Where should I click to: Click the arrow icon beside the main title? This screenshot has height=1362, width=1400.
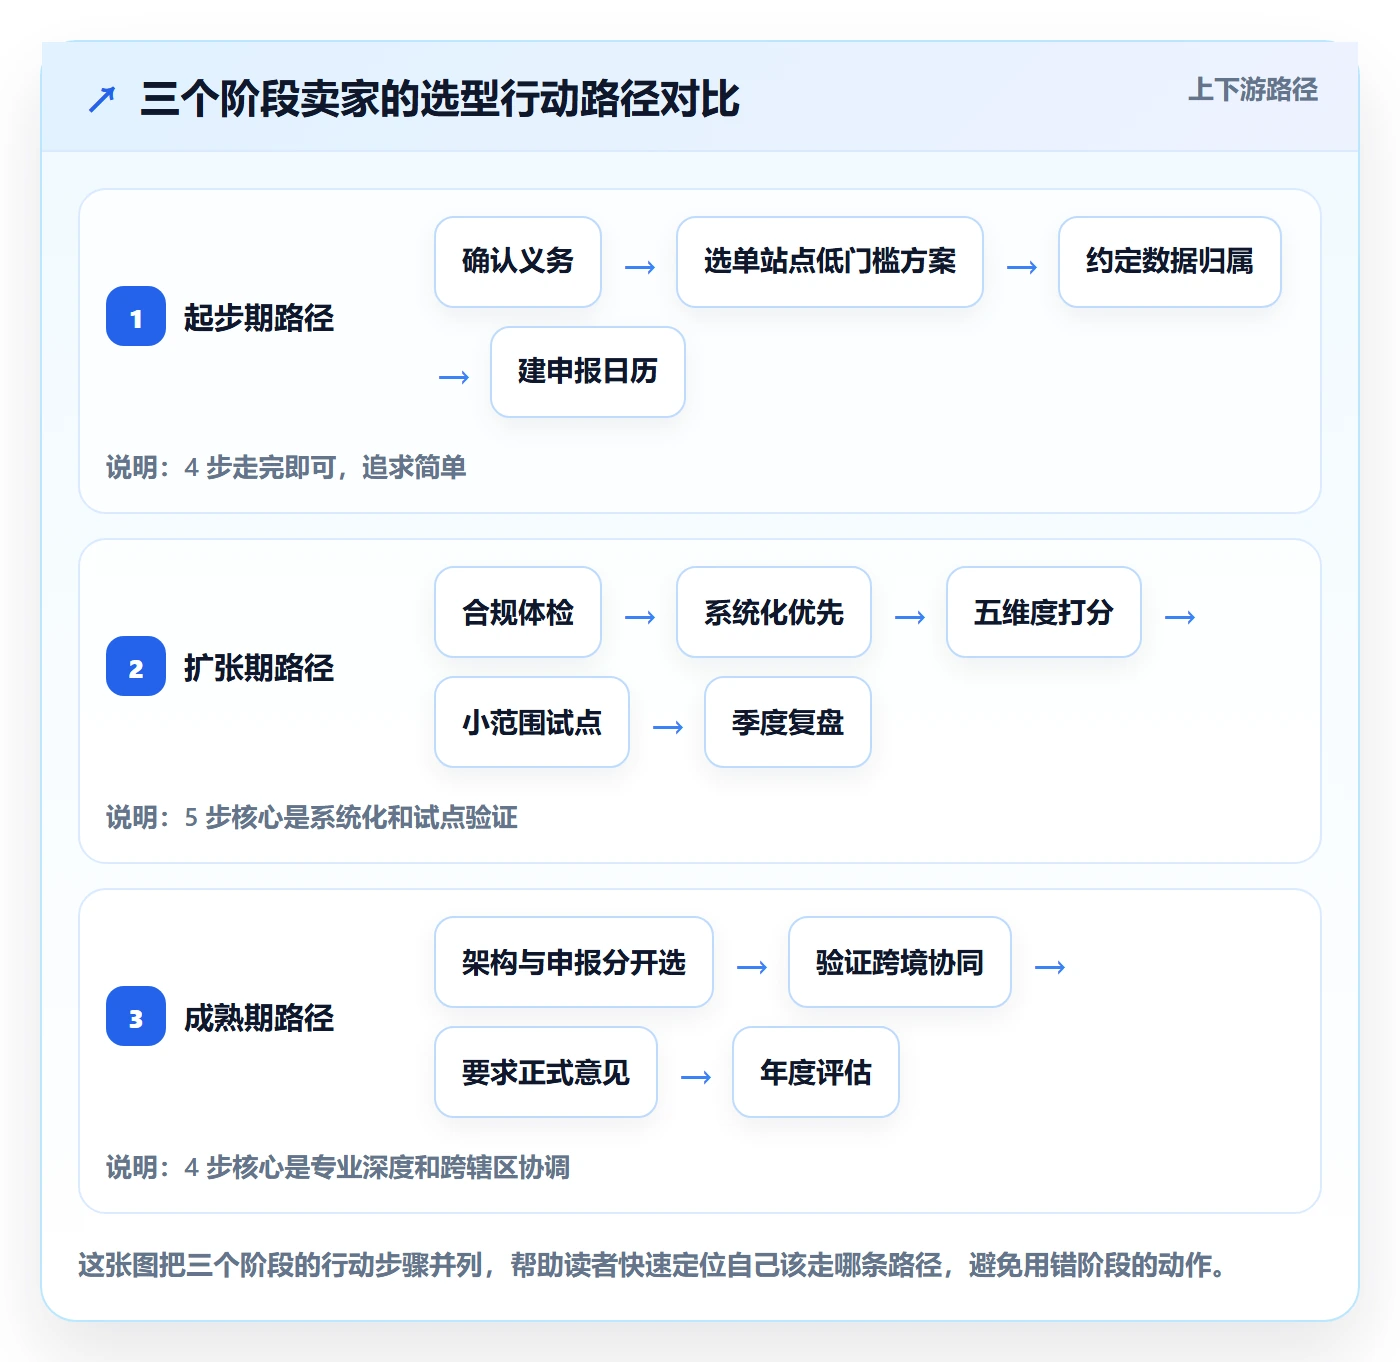[x=102, y=99]
